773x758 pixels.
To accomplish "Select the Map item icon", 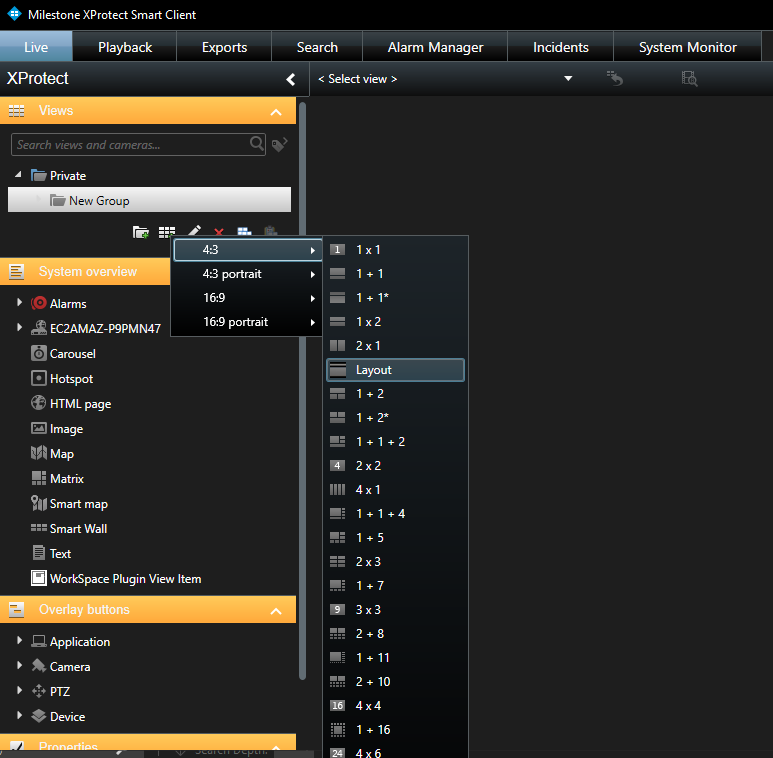I will point(38,453).
